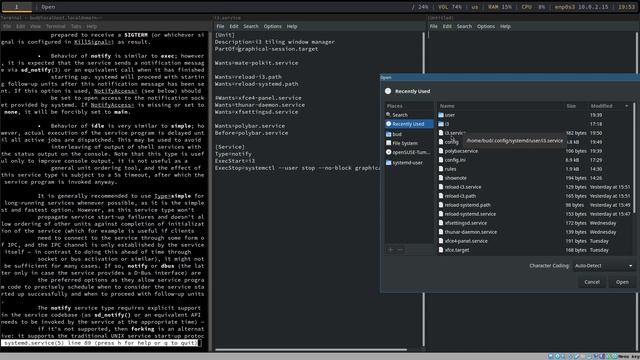The image size is (640, 360).
Task: Select the Search place in the Open dialog
Action: (409, 115)
